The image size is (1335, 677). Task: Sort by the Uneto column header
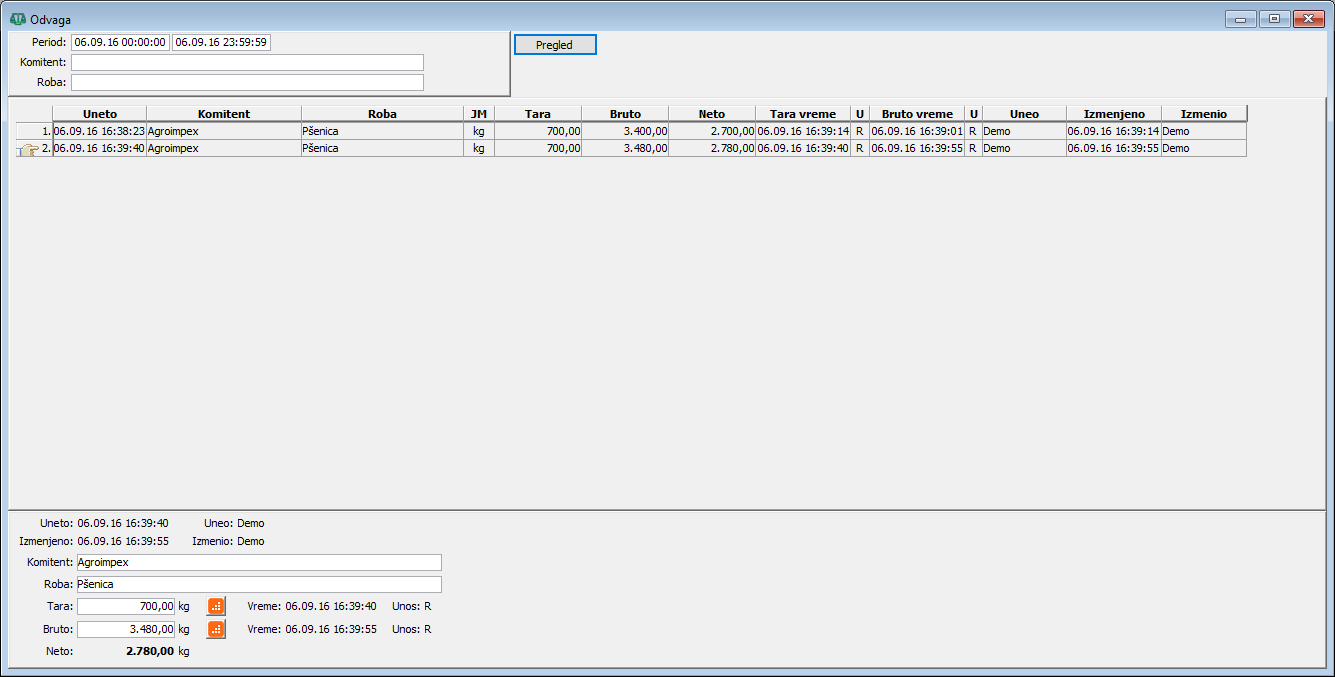(99, 114)
